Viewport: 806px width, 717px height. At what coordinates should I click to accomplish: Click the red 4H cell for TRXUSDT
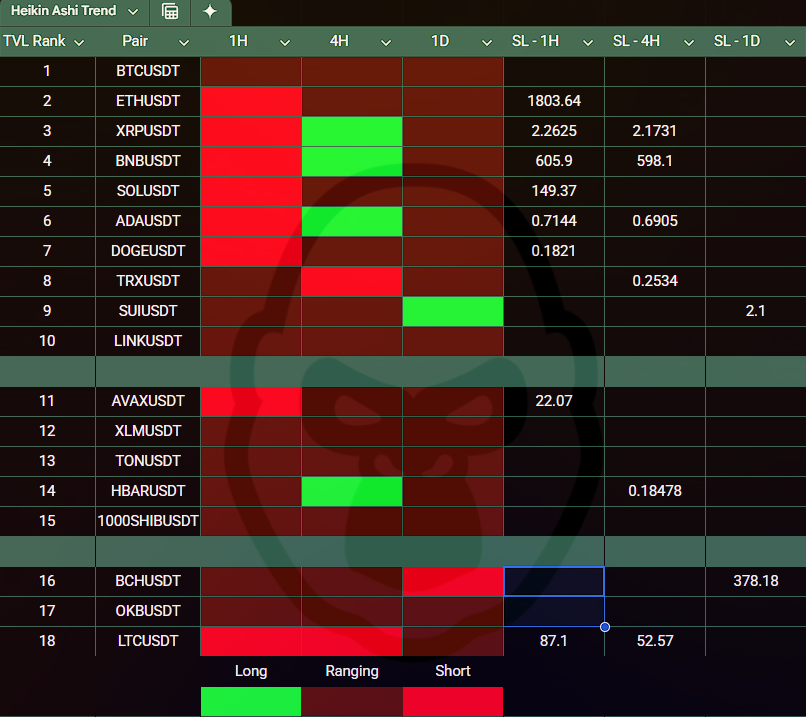(352, 281)
